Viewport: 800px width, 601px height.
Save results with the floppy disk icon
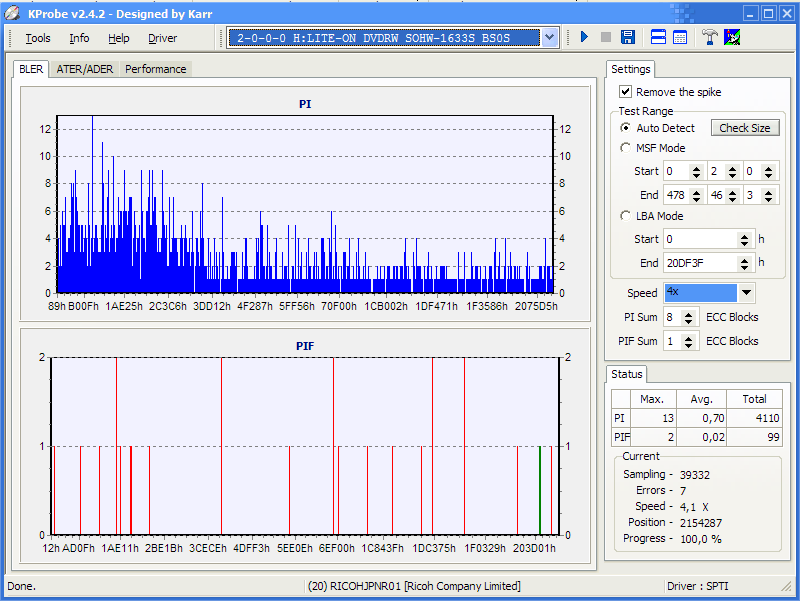click(x=628, y=37)
